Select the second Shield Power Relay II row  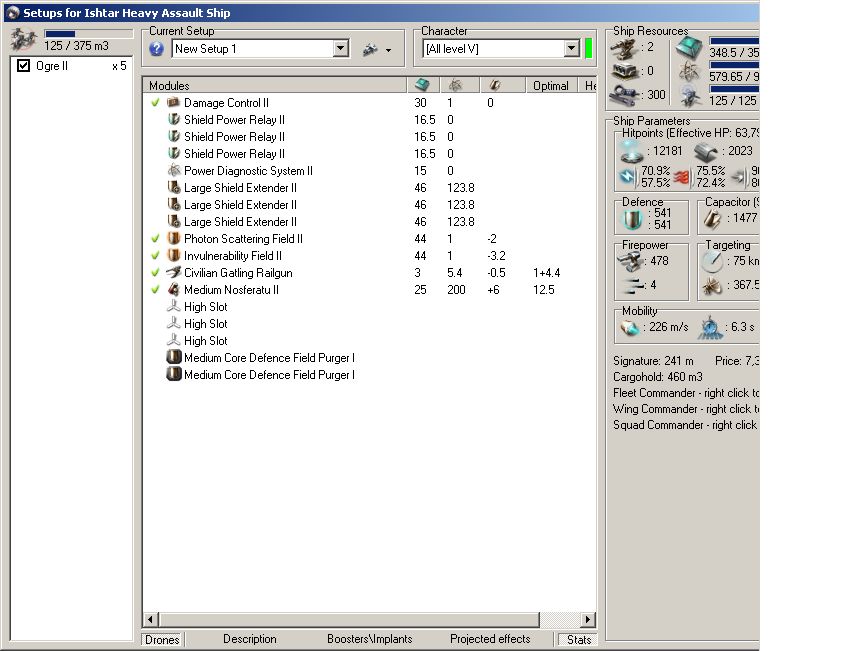370,136
